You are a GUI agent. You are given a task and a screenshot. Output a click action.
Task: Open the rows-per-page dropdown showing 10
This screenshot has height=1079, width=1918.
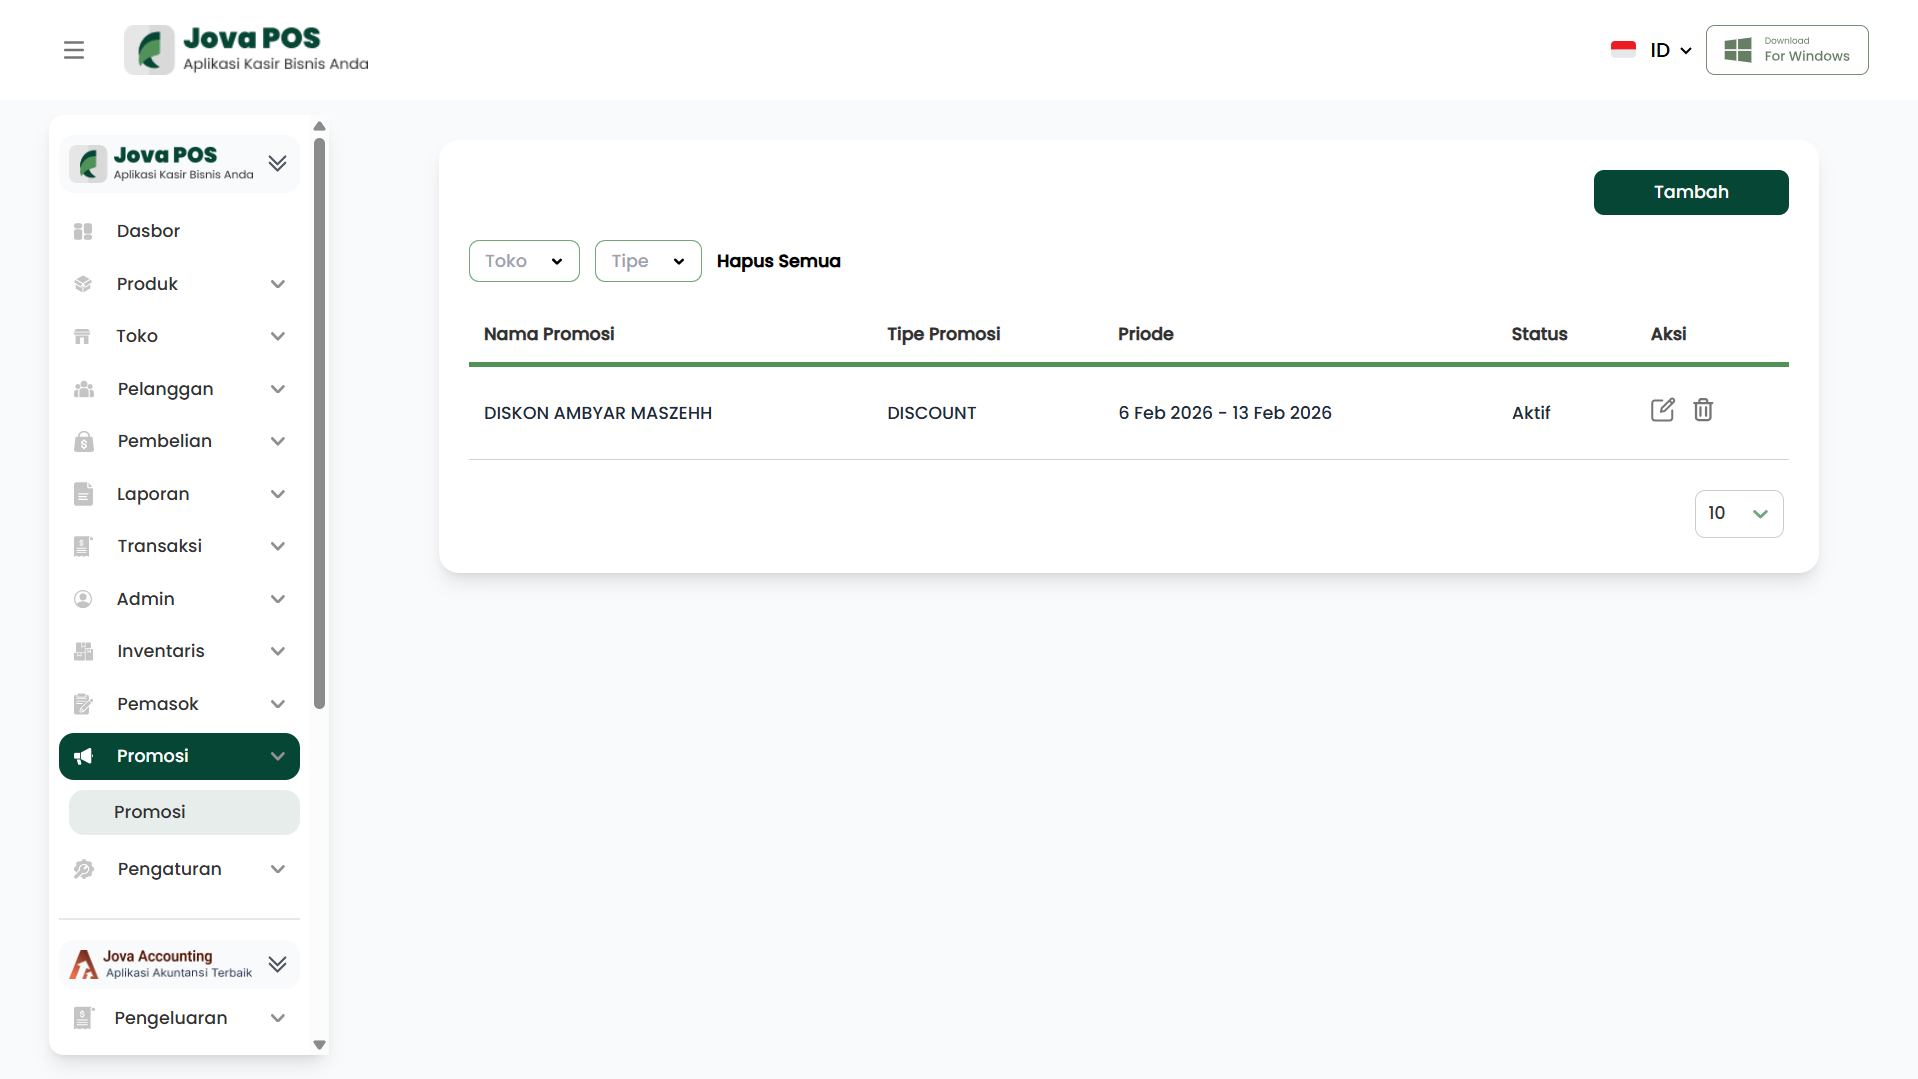click(1738, 514)
